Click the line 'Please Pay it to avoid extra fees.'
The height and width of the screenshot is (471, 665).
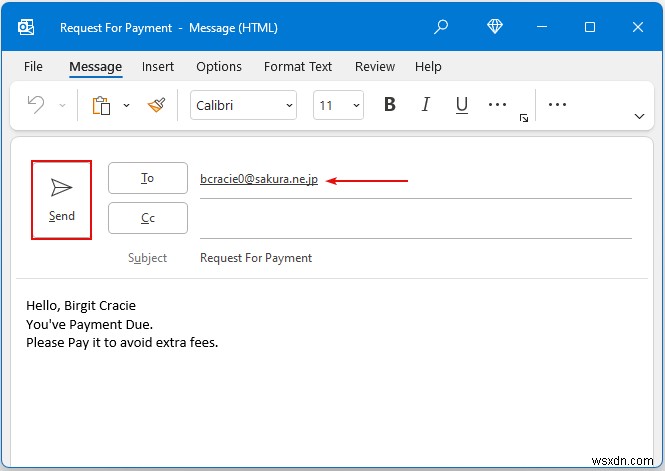tap(122, 343)
